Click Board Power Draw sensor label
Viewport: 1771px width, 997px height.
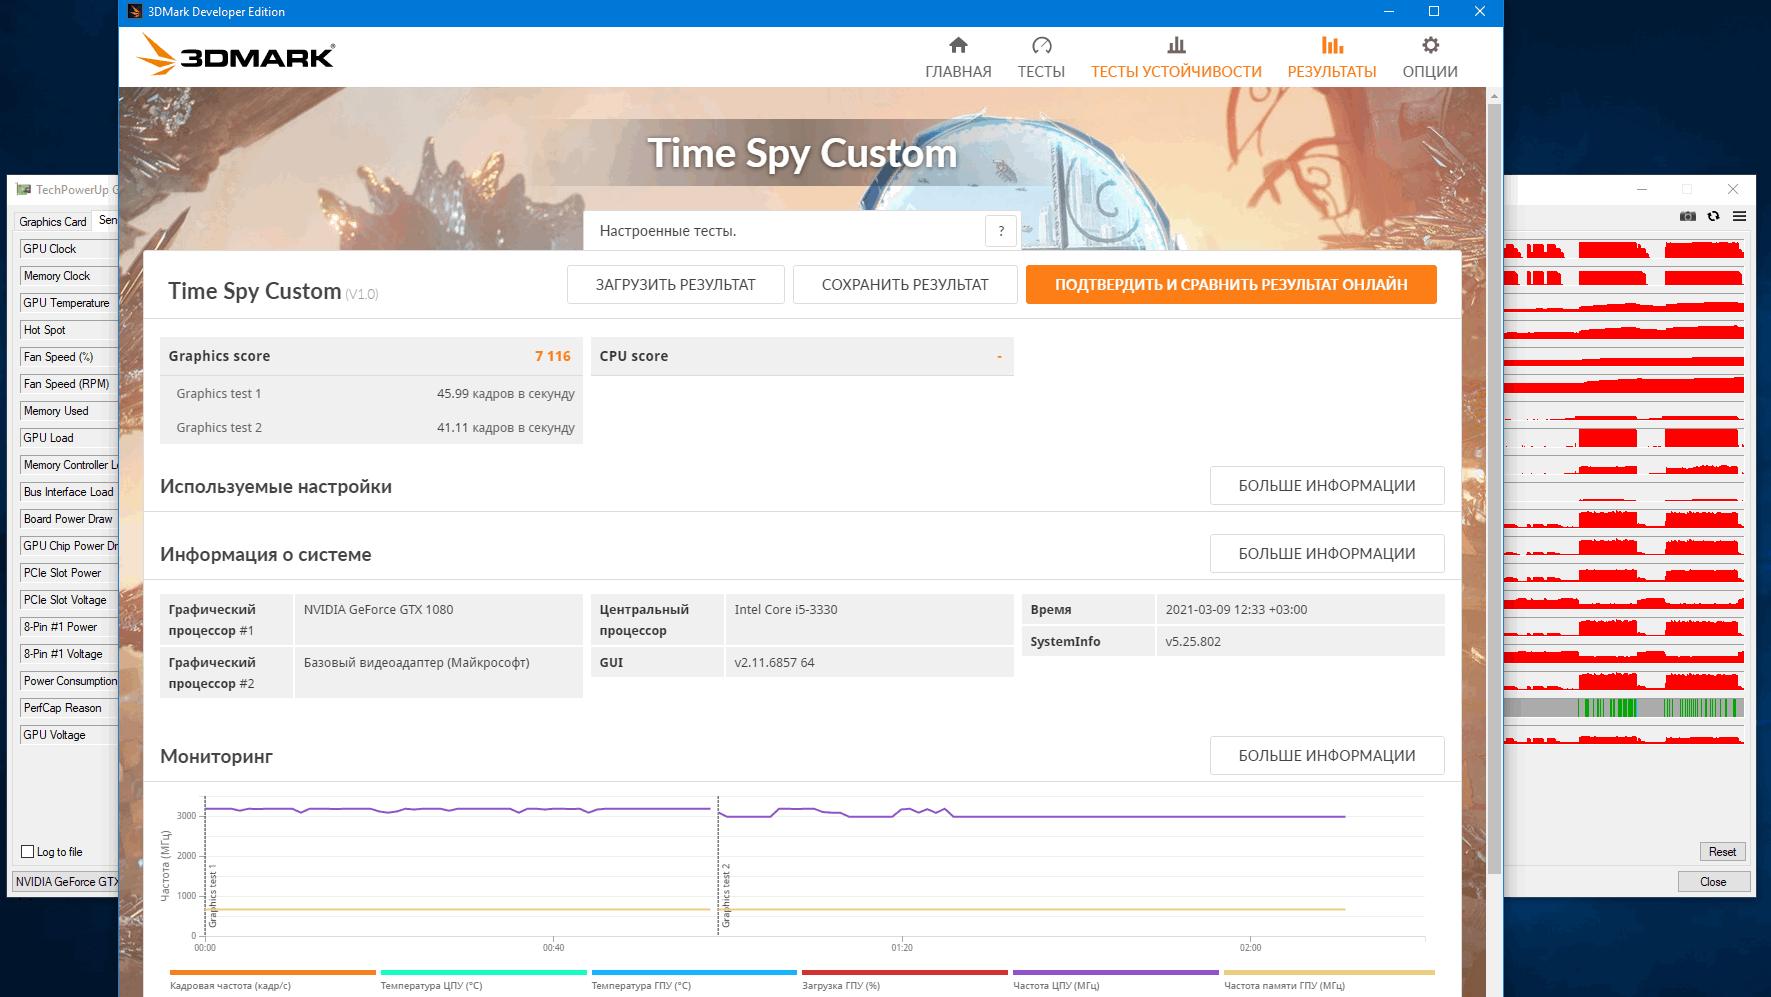(68, 519)
